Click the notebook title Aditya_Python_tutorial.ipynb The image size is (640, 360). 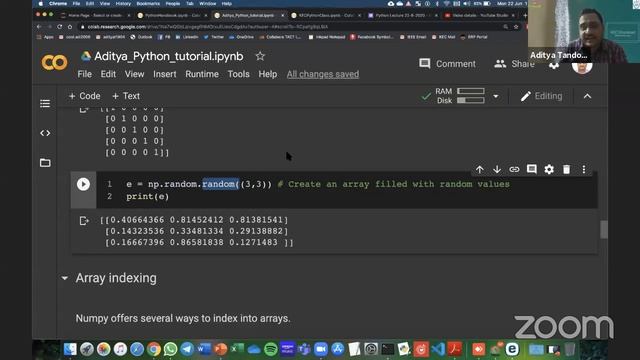pyautogui.click(x=169, y=56)
